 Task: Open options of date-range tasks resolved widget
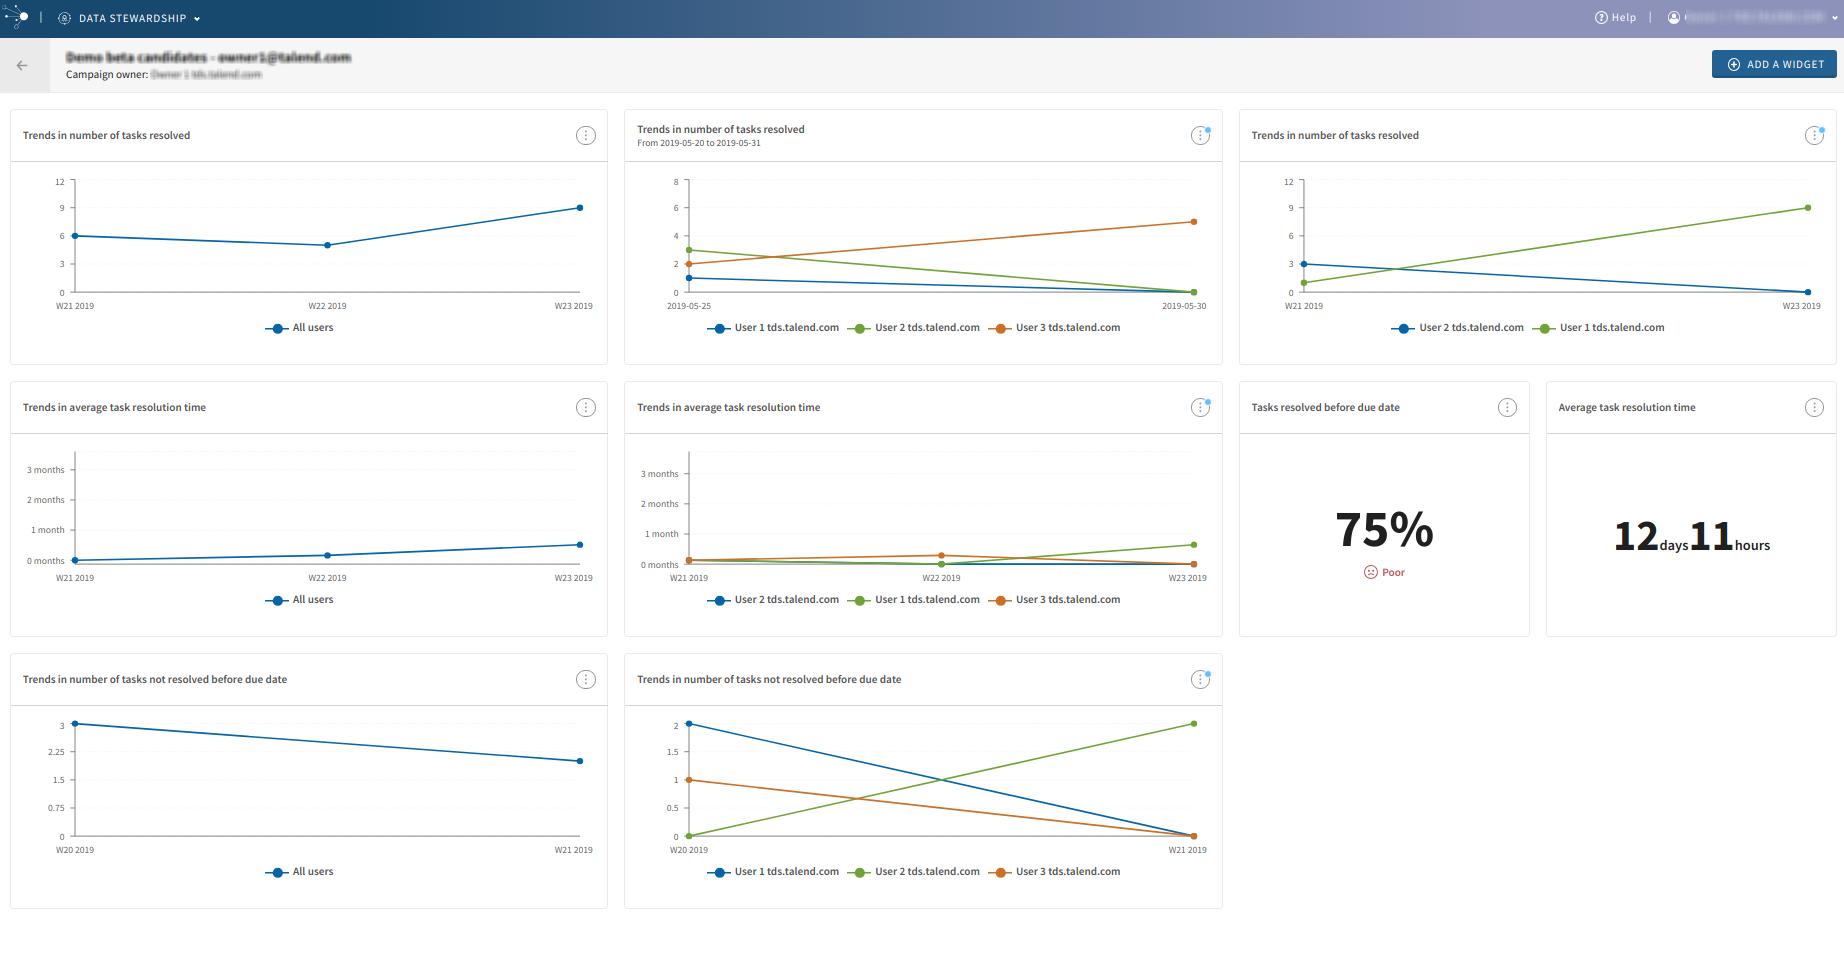[x=1200, y=136]
